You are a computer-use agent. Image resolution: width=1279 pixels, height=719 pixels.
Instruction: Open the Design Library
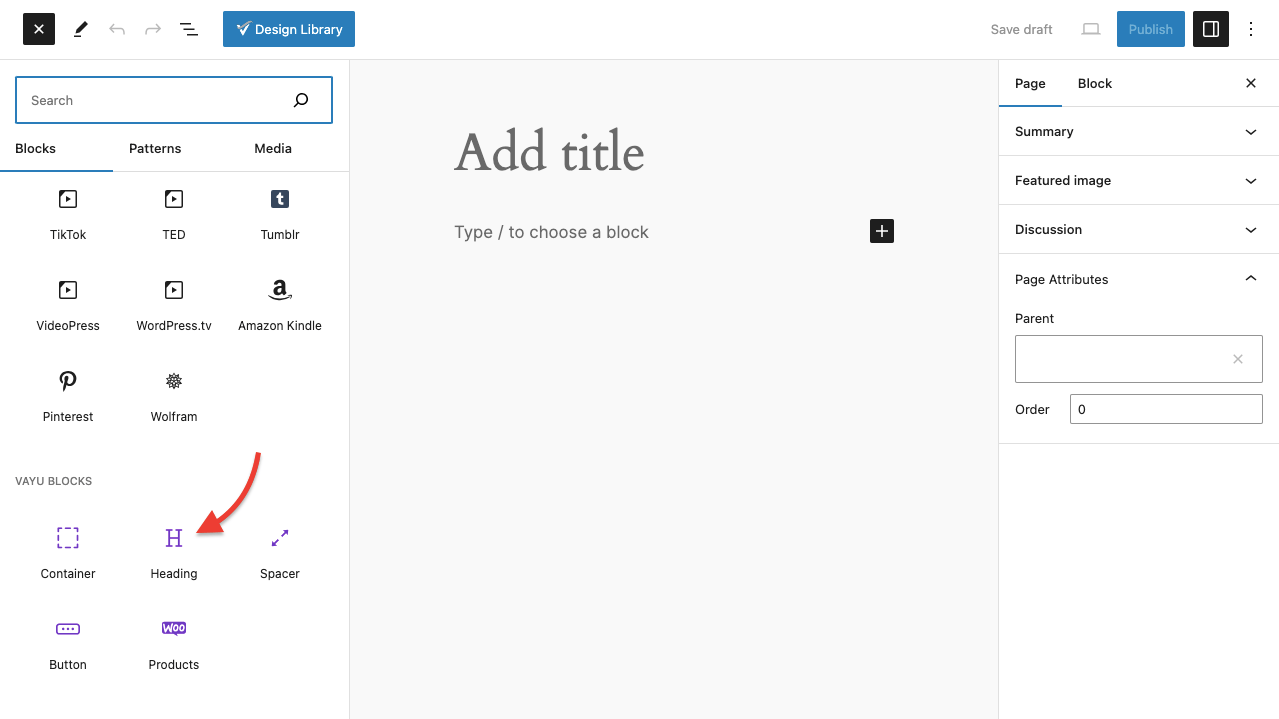pos(289,29)
